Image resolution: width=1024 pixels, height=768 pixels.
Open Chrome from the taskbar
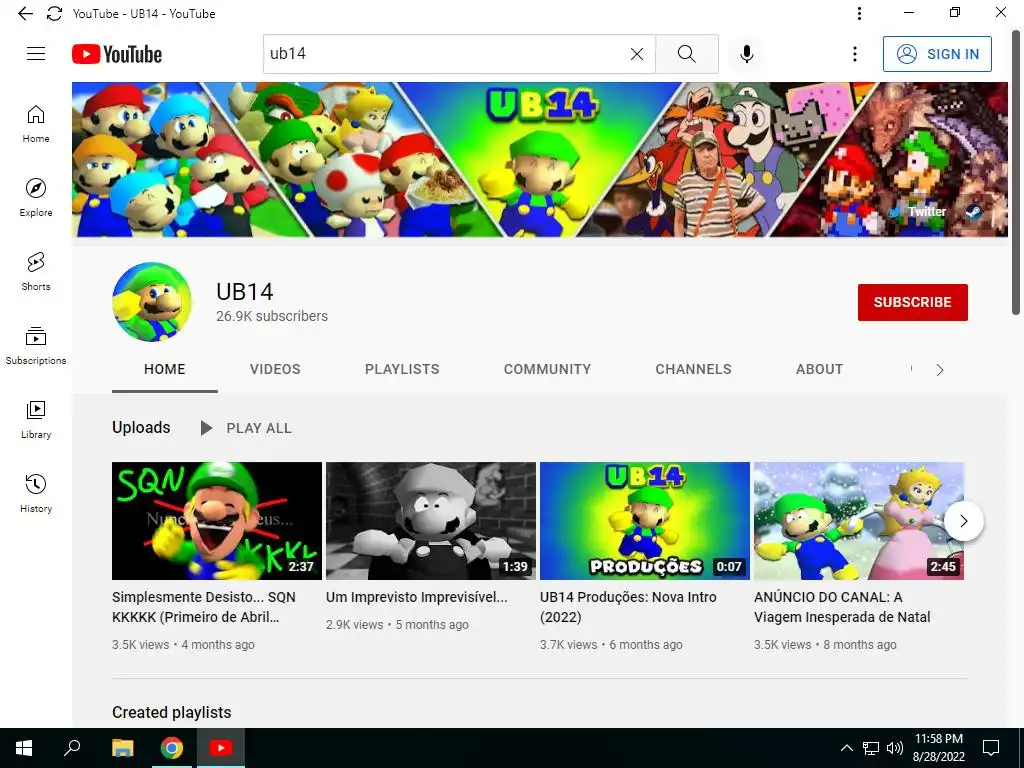click(x=172, y=748)
